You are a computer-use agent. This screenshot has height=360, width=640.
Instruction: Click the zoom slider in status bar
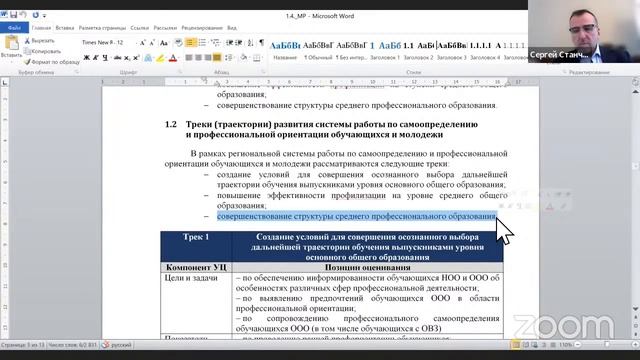click(607, 345)
